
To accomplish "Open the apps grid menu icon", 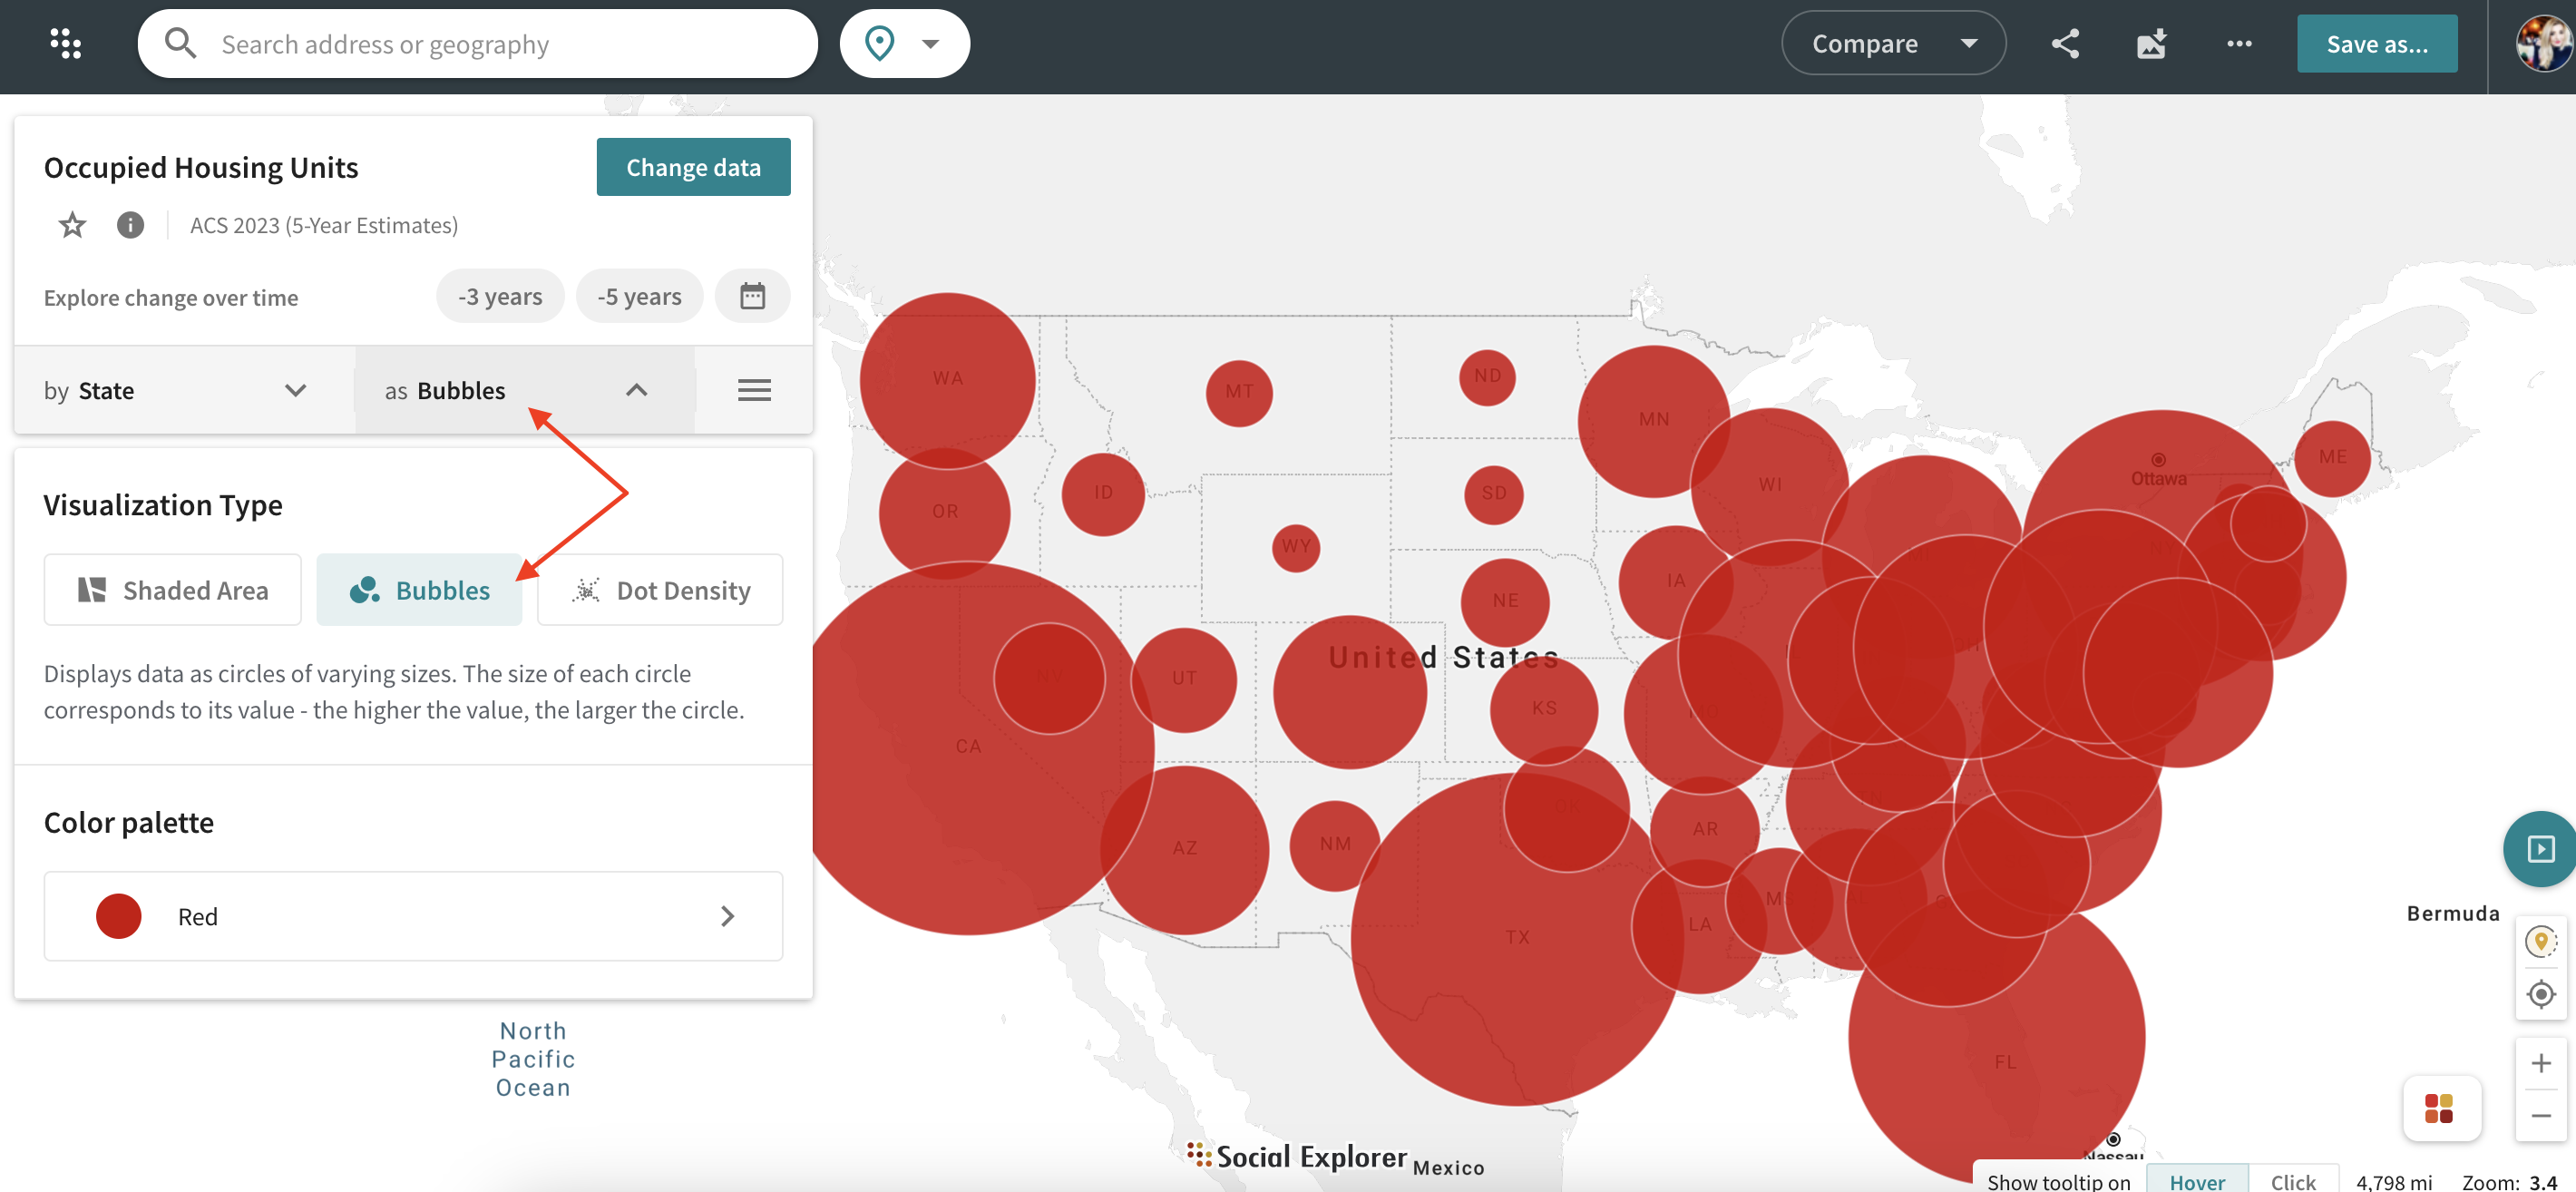I will (x=65, y=43).
